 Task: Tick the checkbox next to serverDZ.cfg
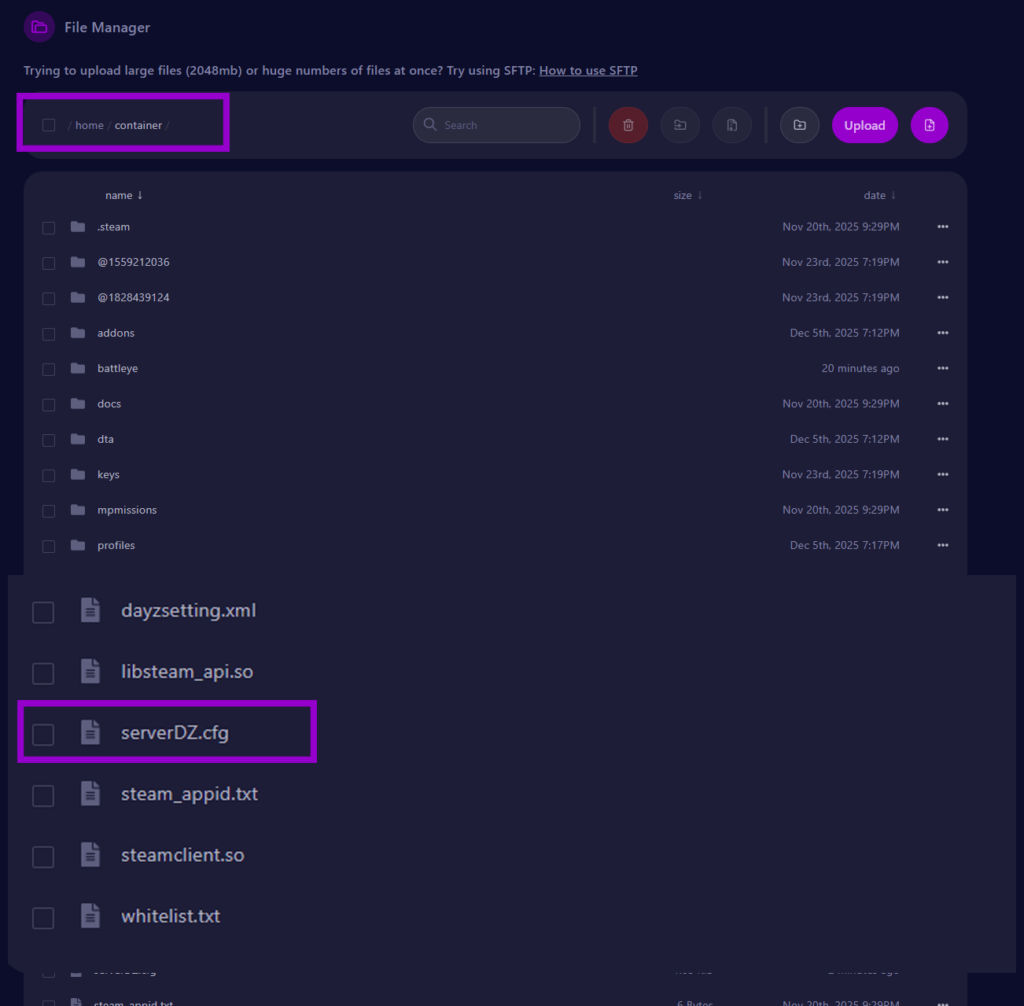tap(43, 735)
